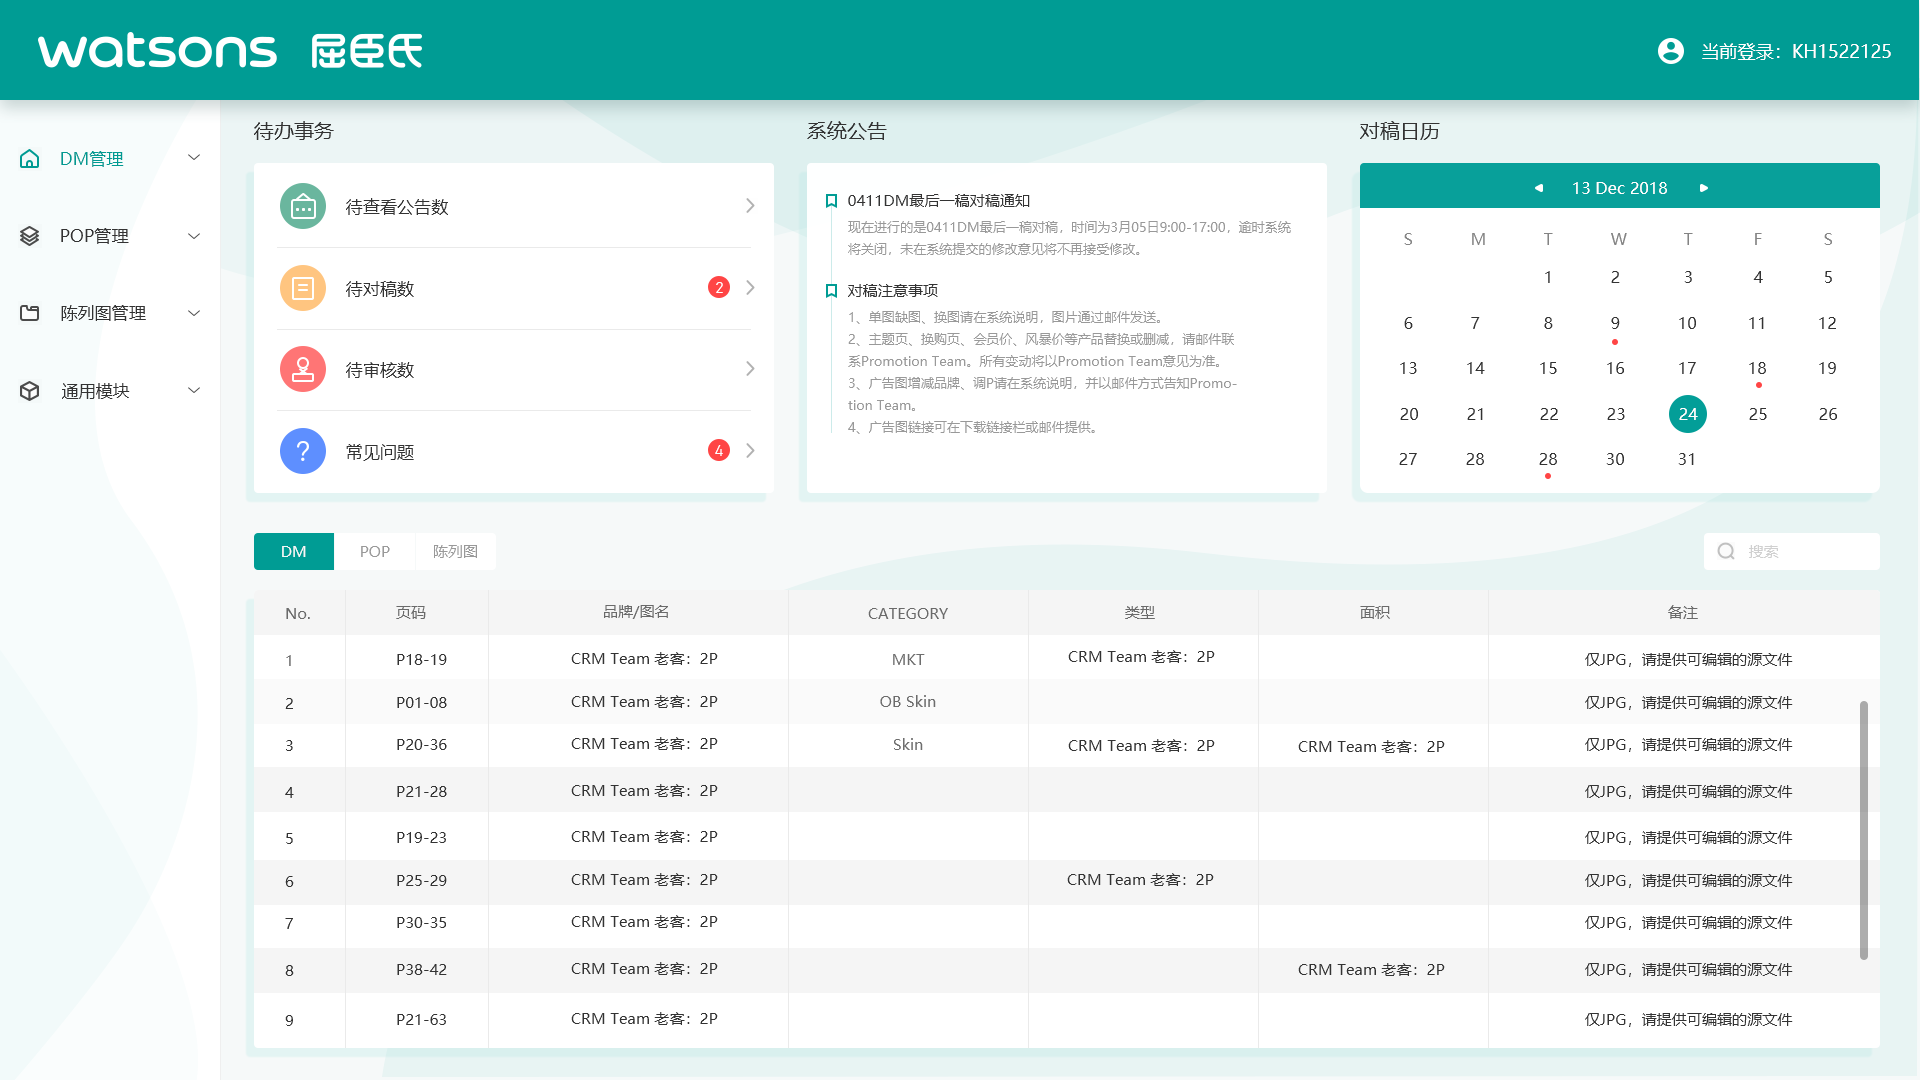Image resolution: width=1920 pixels, height=1080 pixels.
Task: Click the bookmark icon beside 0411DM最后一稿对稿通知
Action: (831, 201)
